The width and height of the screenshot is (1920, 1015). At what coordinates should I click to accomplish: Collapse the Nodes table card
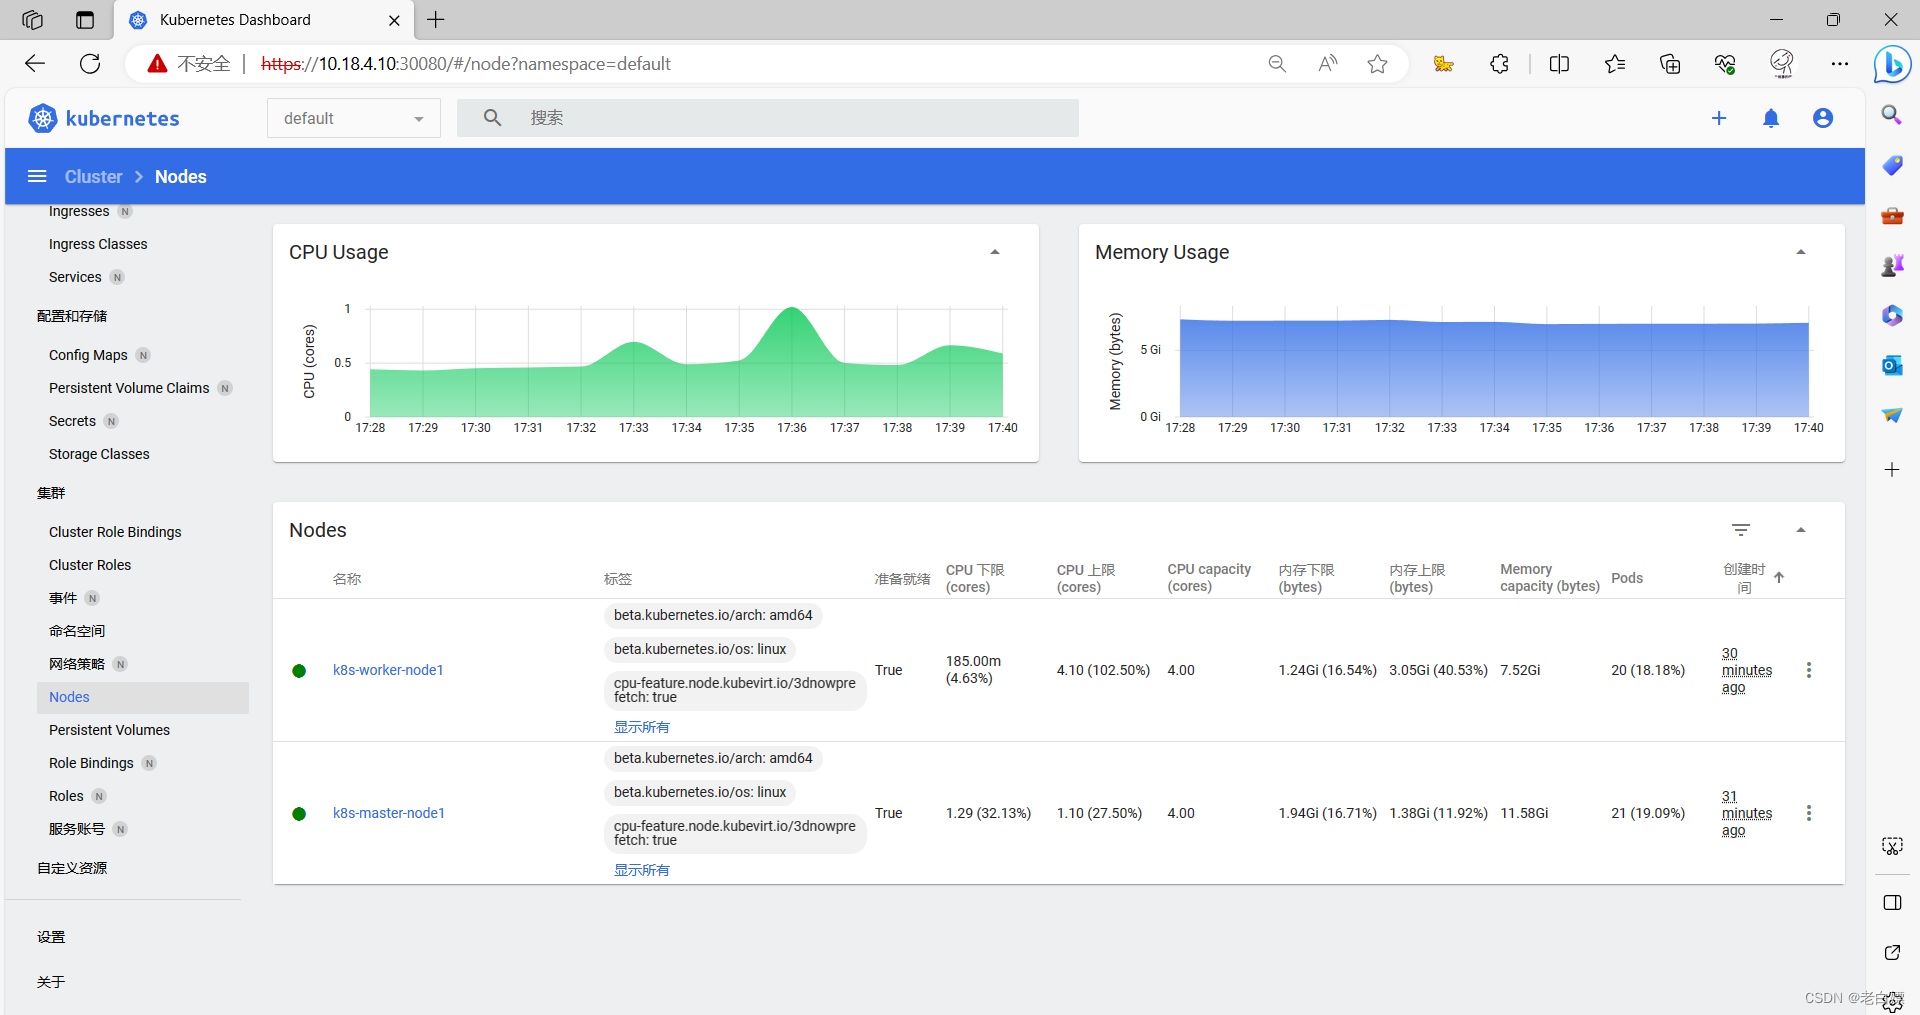tap(1801, 530)
